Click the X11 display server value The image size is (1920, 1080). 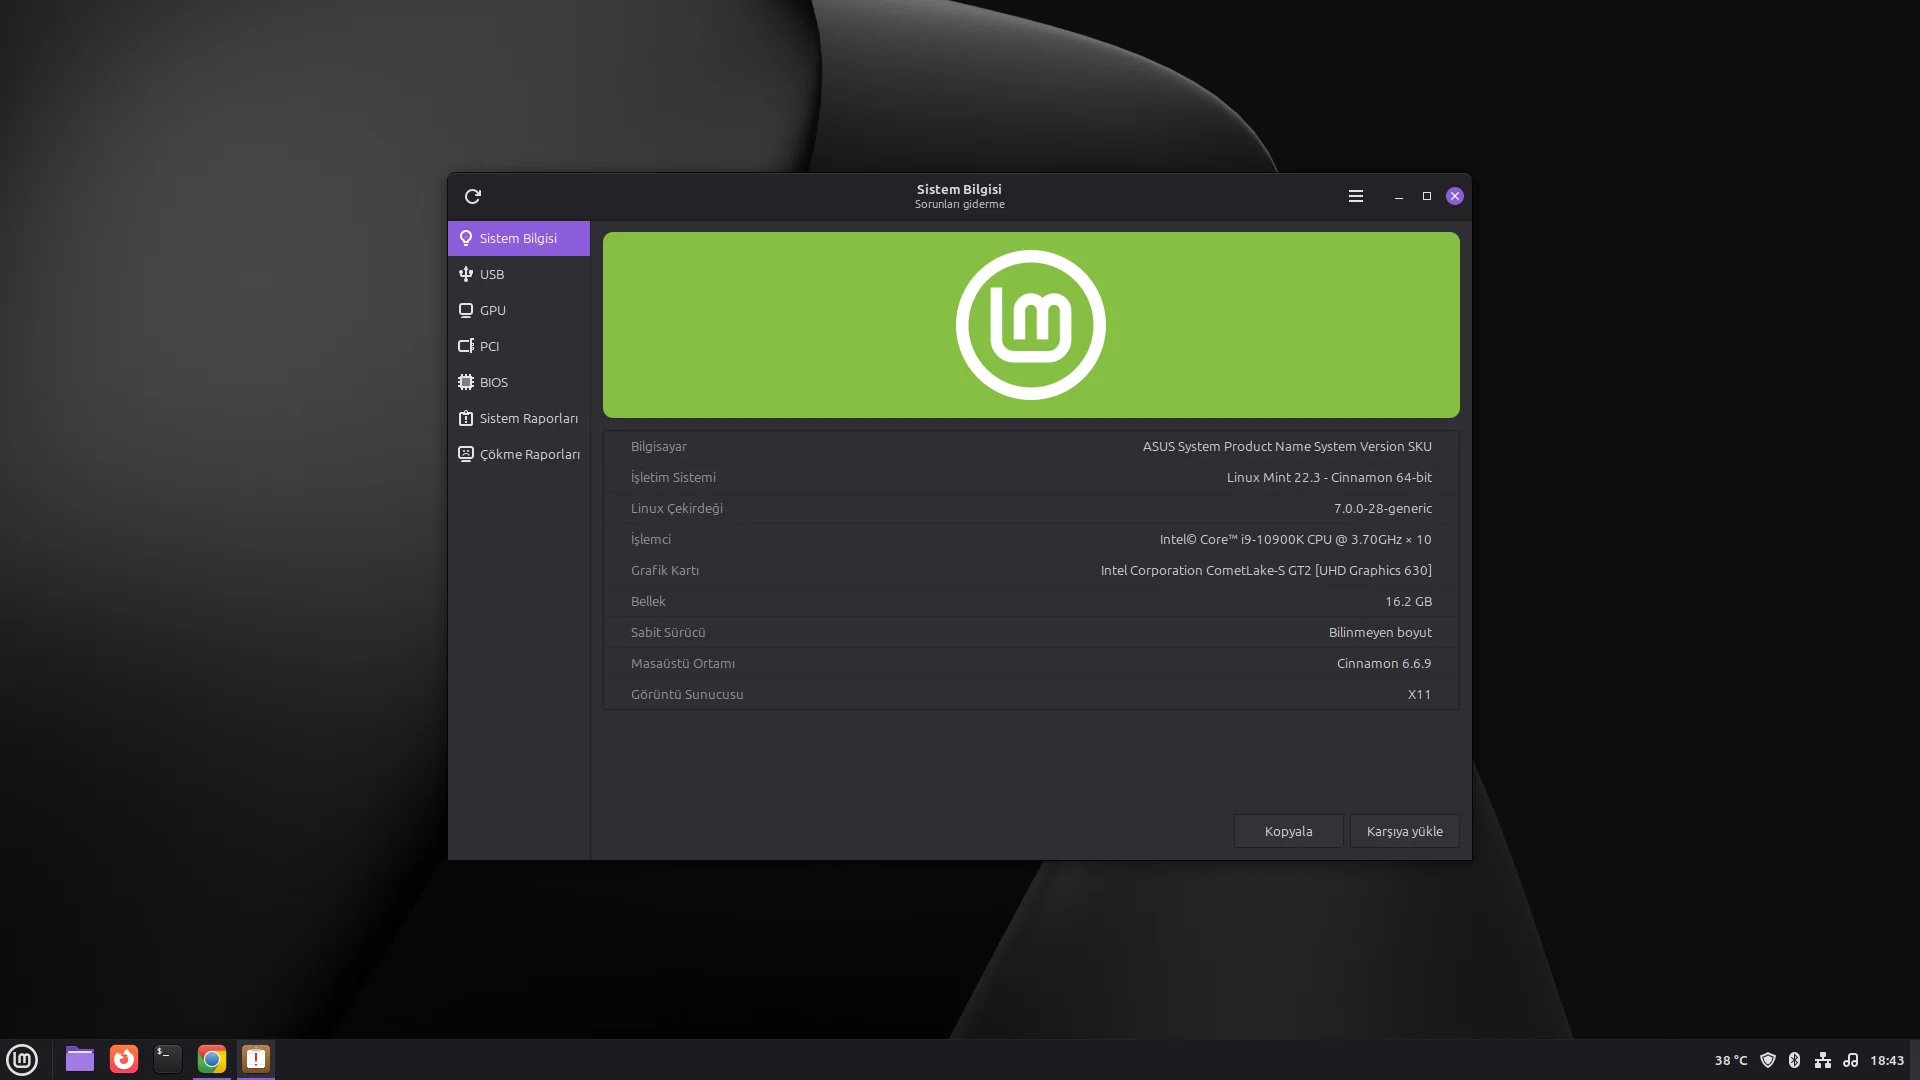(1420, 694)
